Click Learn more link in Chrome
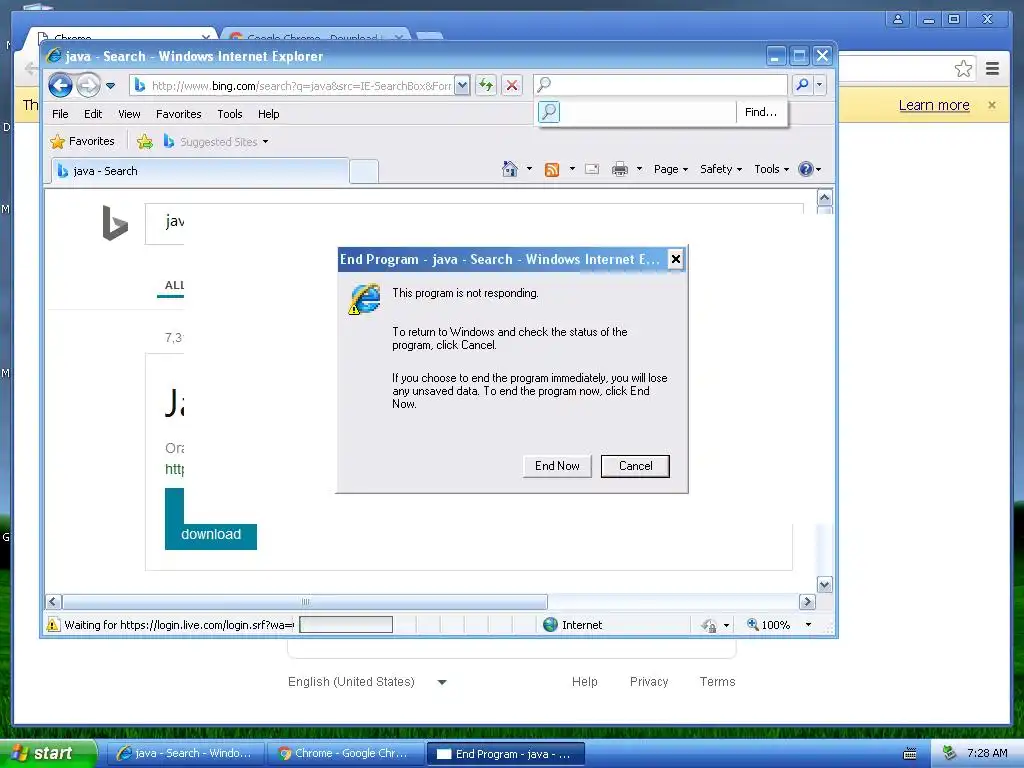Screen dimensions: 1024x768 pyautogui.click(x=934, y=105)
